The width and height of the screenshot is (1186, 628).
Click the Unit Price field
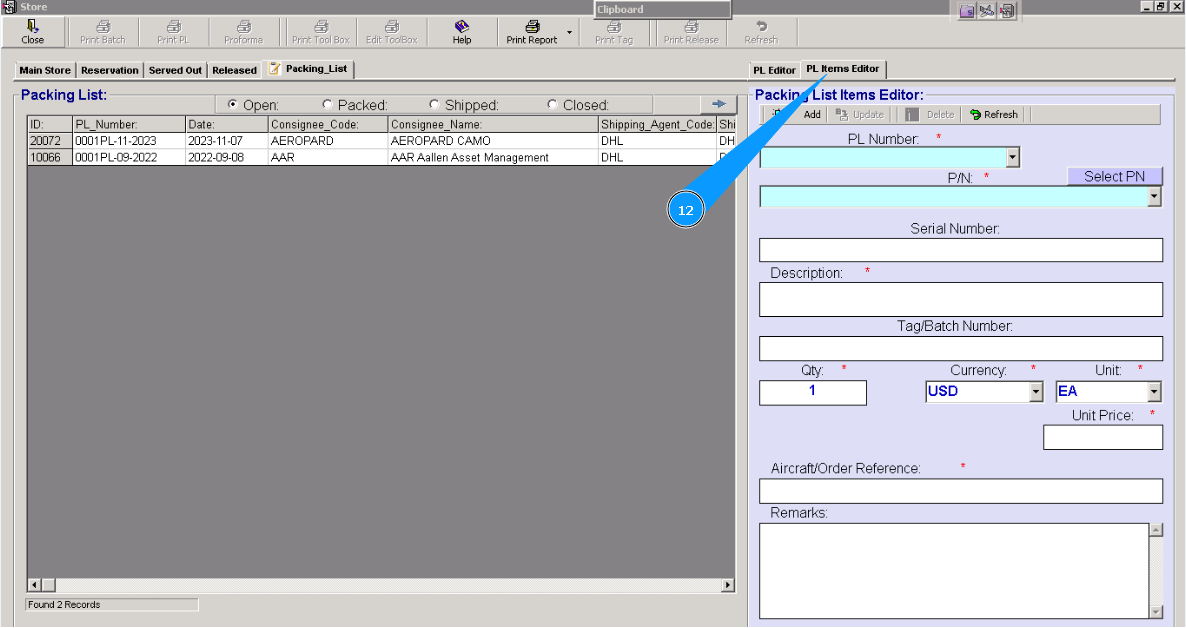1102,437
